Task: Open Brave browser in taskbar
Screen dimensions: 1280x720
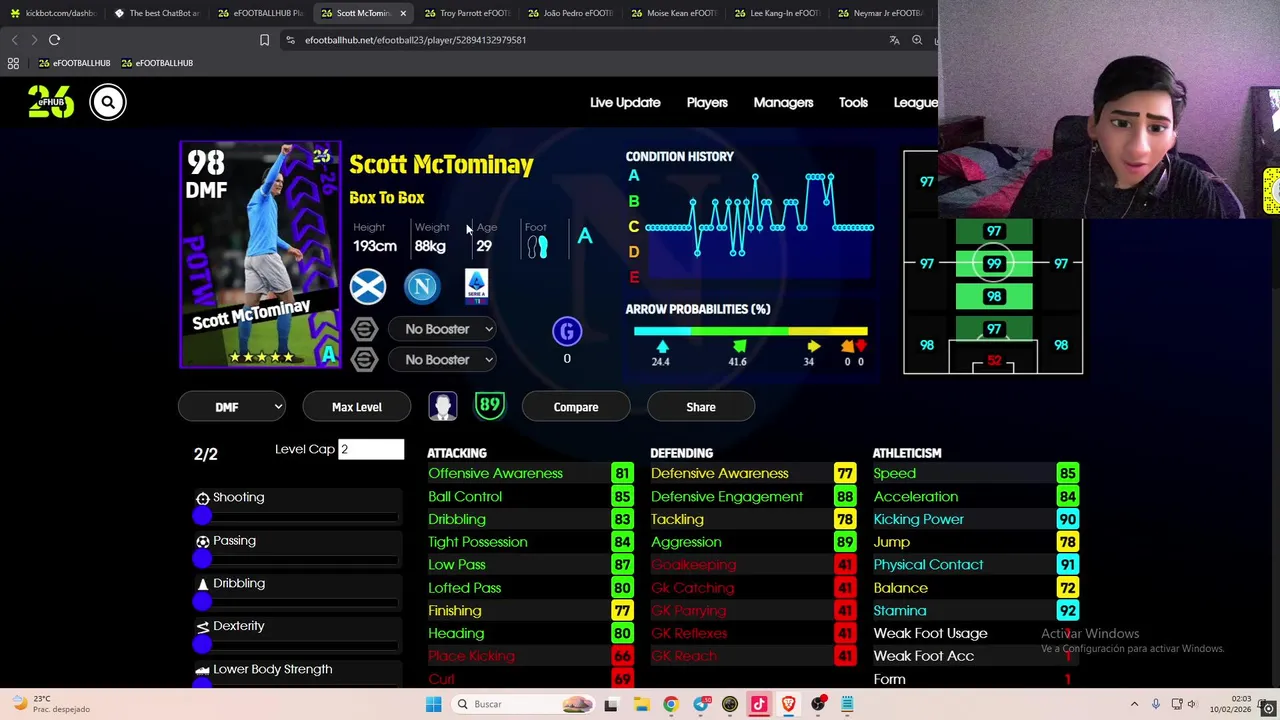Action: coord(788,704)
